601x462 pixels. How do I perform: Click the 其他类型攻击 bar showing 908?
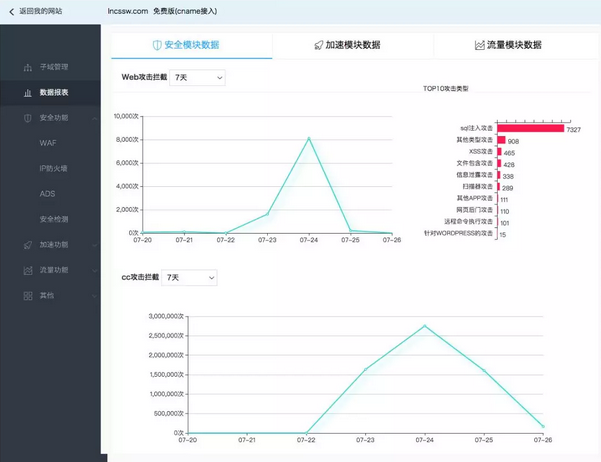pyautogui.click(x=501, y=140)
